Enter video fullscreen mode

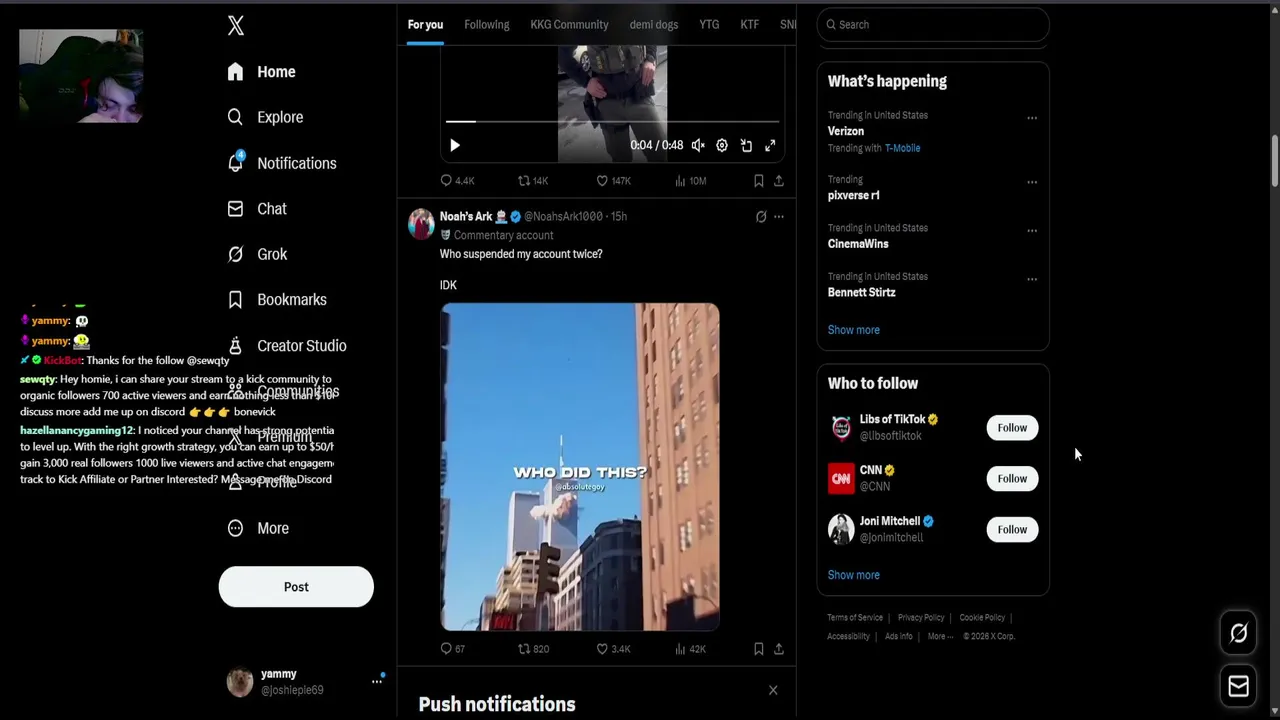tap(770, 146)
